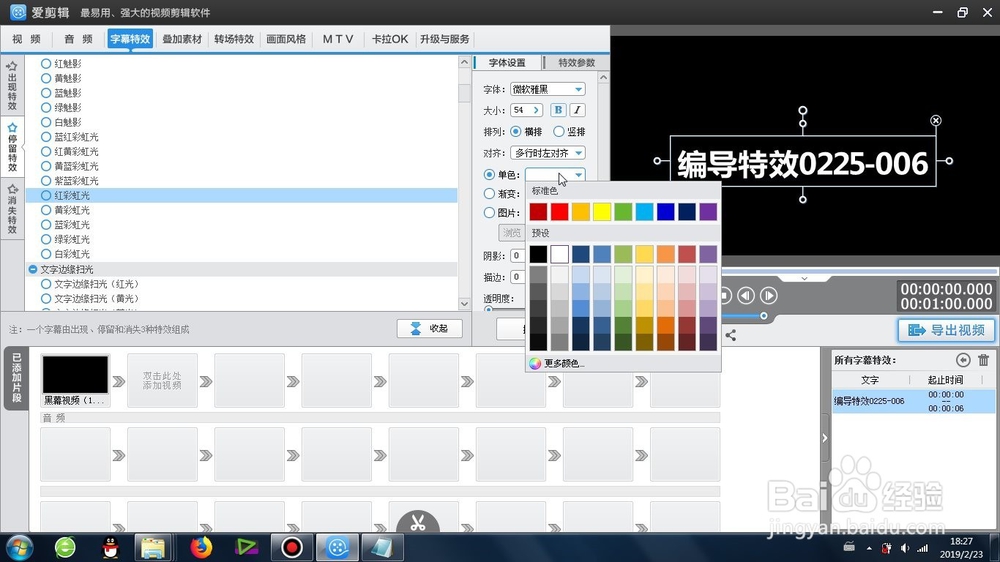Show hidden tray icons arrow
1000x562 pixels.
coord(869,548)
